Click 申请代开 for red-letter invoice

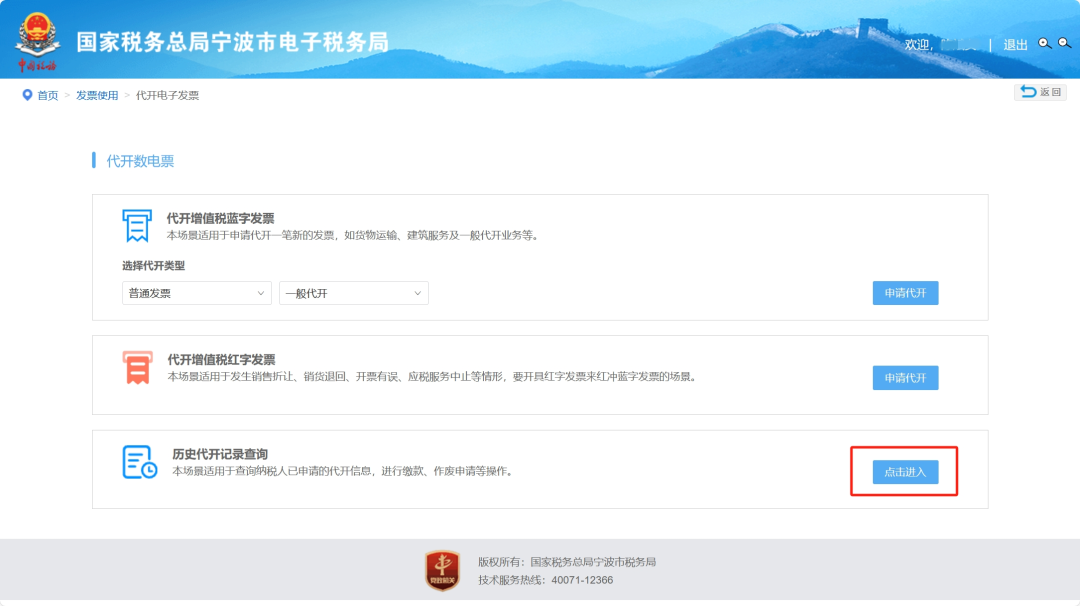pyautogui.click(x=905, y=377)
